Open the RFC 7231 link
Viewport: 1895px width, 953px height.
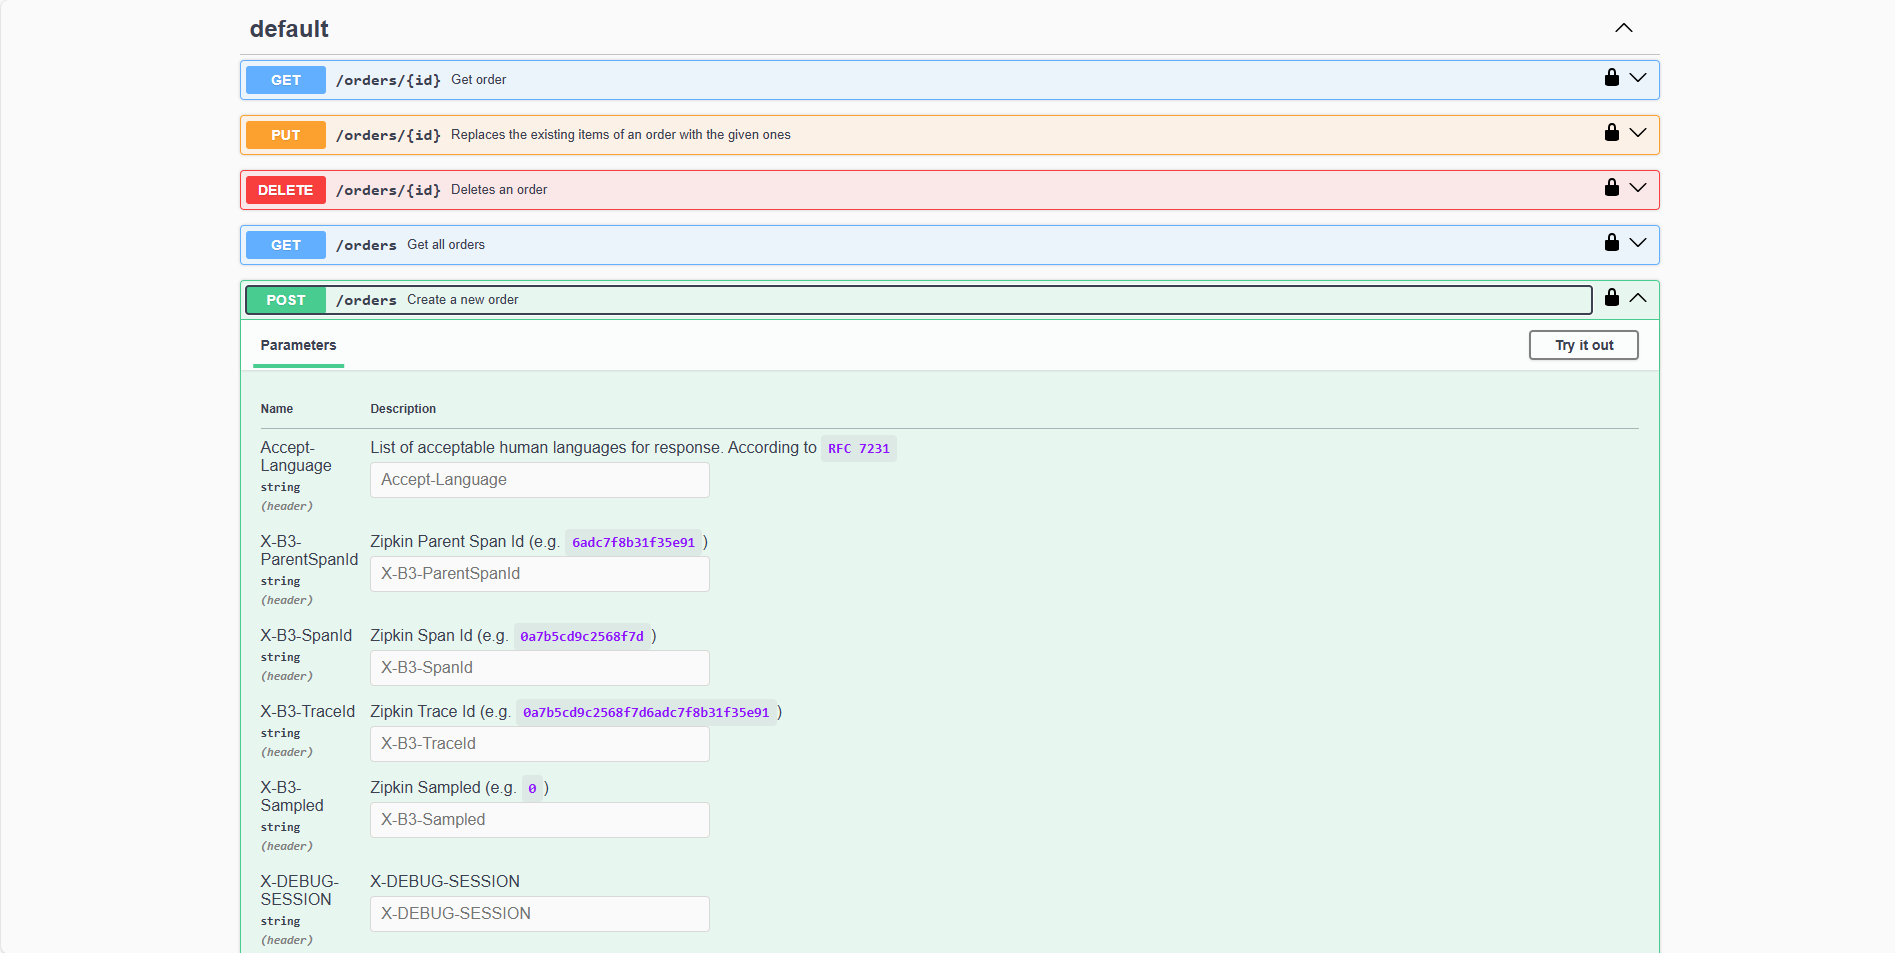click(858, 448)
